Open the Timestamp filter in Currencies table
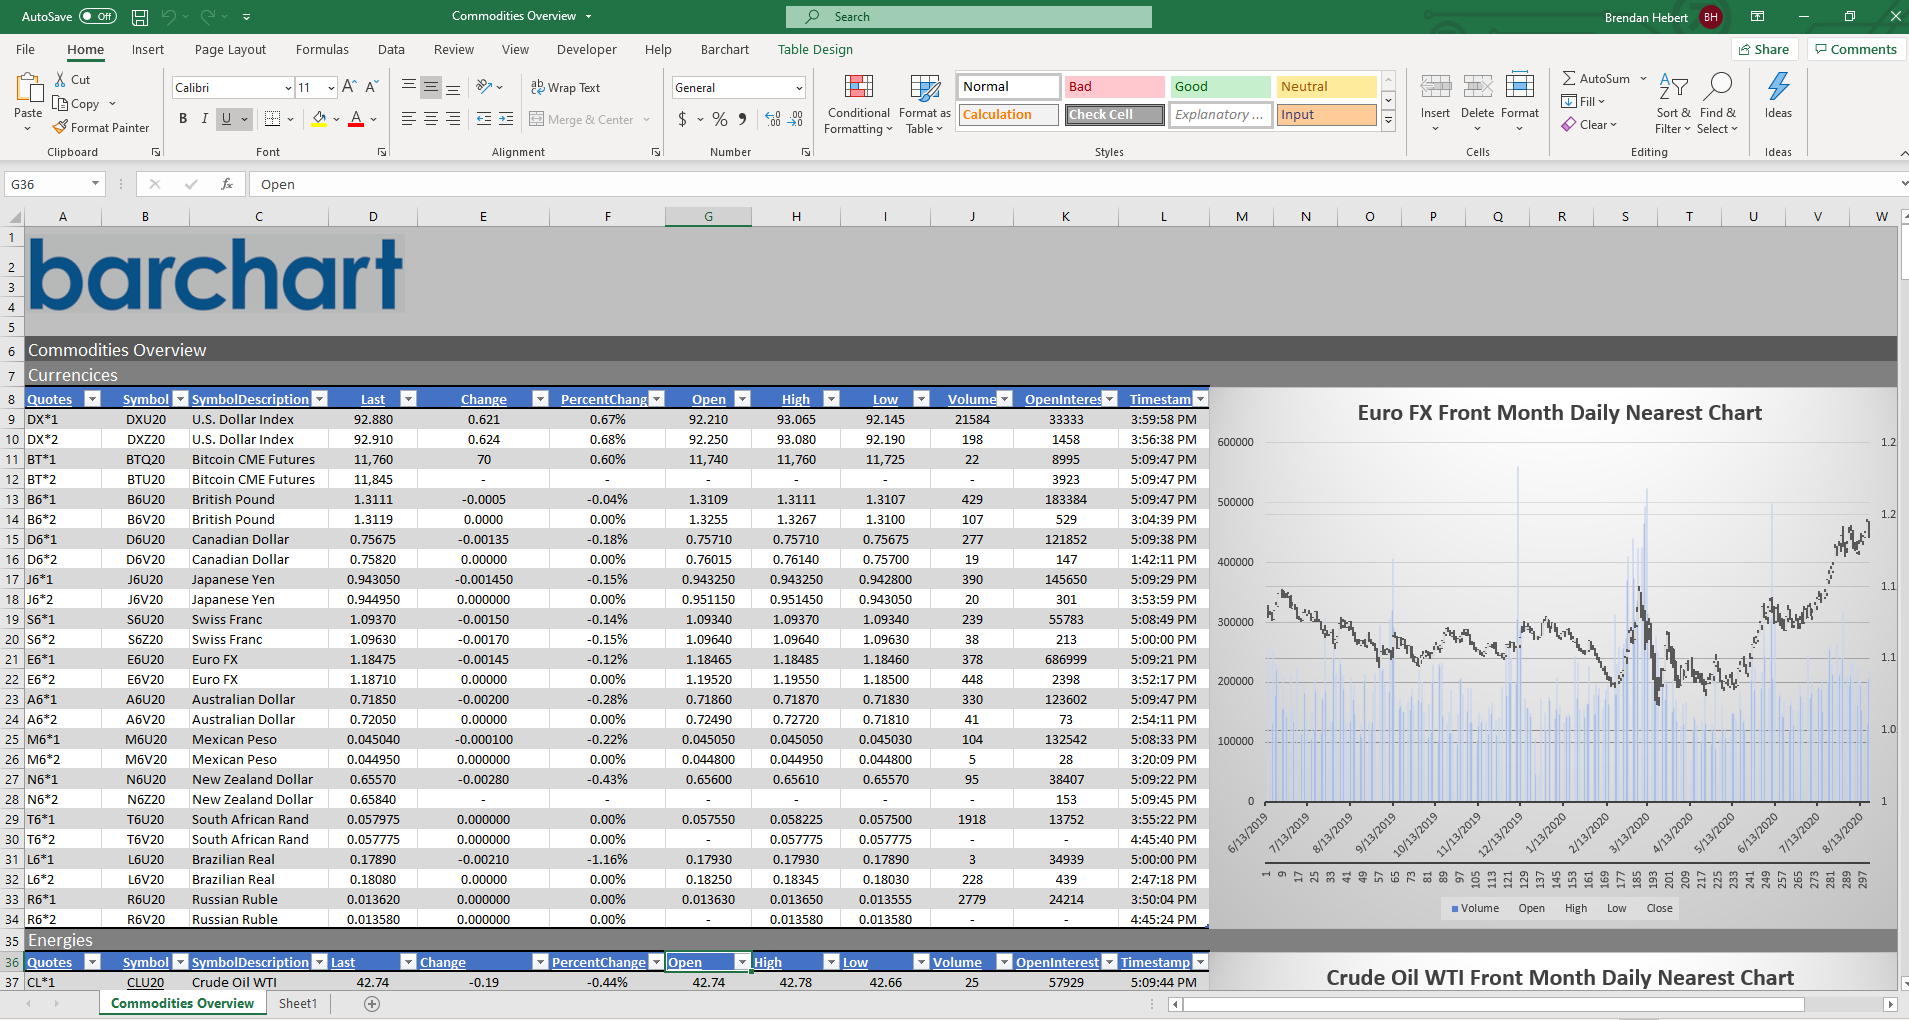Screen dimensions: 1909x1020 pos(1200,399)
